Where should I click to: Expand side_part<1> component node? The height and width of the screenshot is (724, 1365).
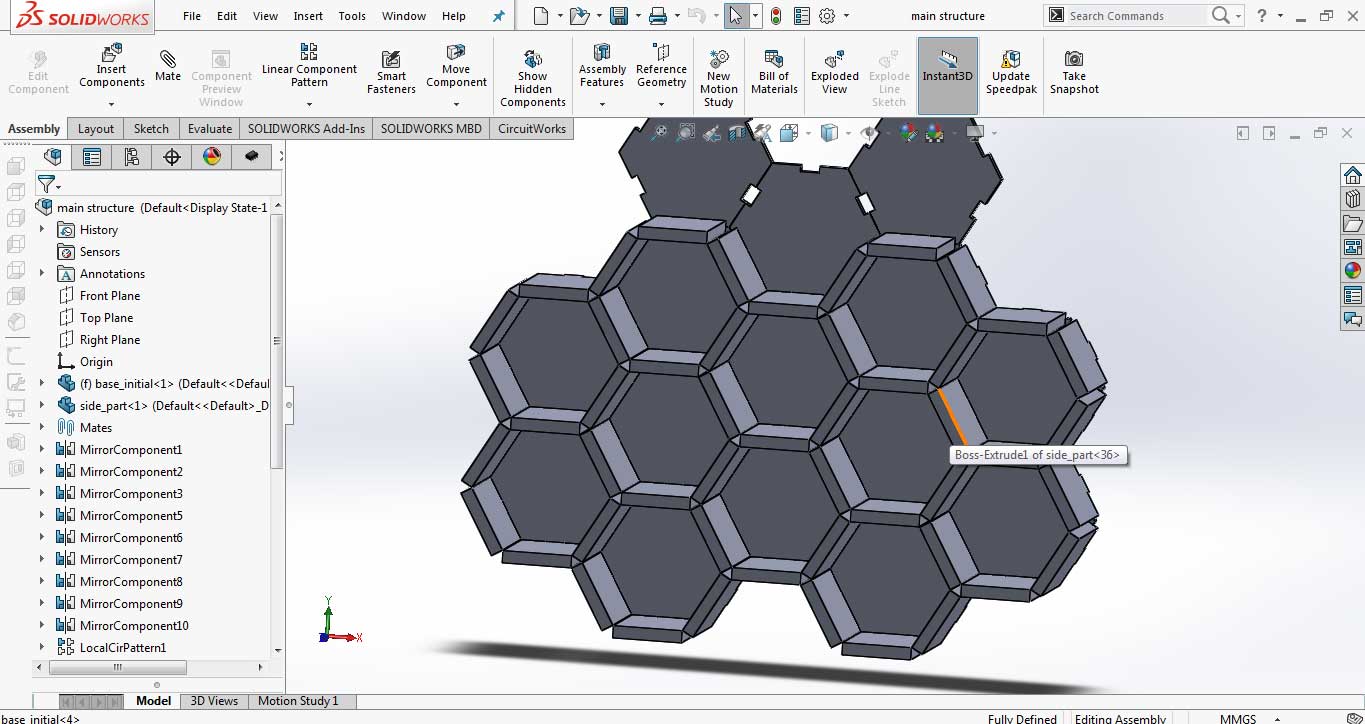[x=42, y=406]
